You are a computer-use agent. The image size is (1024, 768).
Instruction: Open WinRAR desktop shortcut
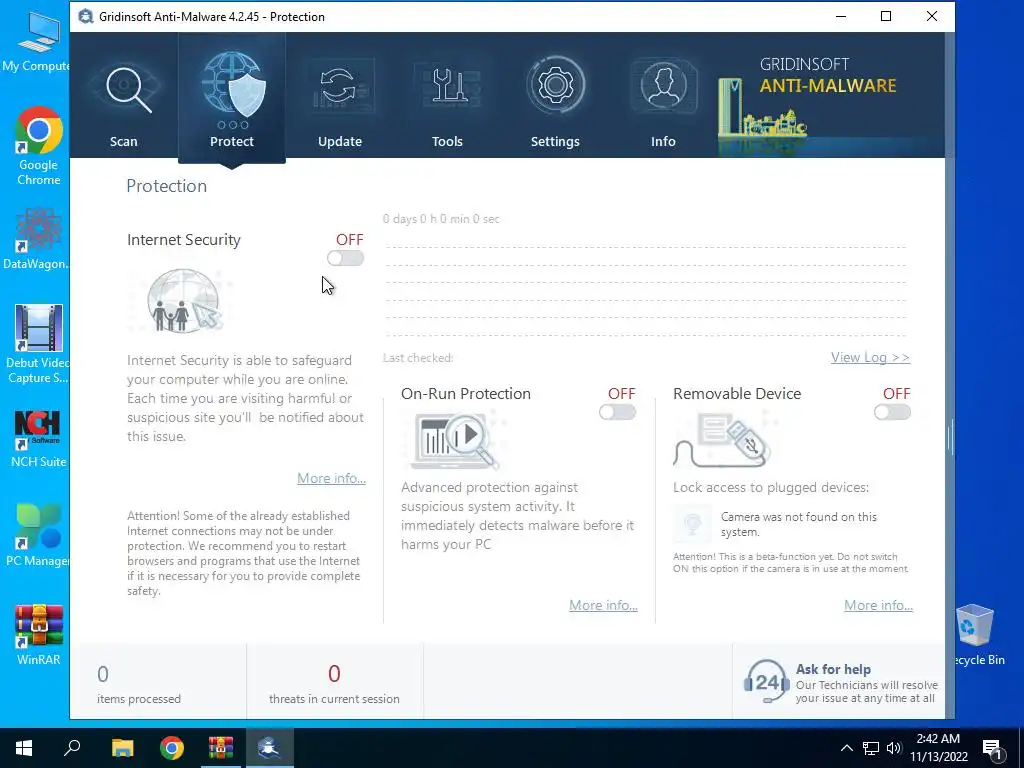(39, 635)
